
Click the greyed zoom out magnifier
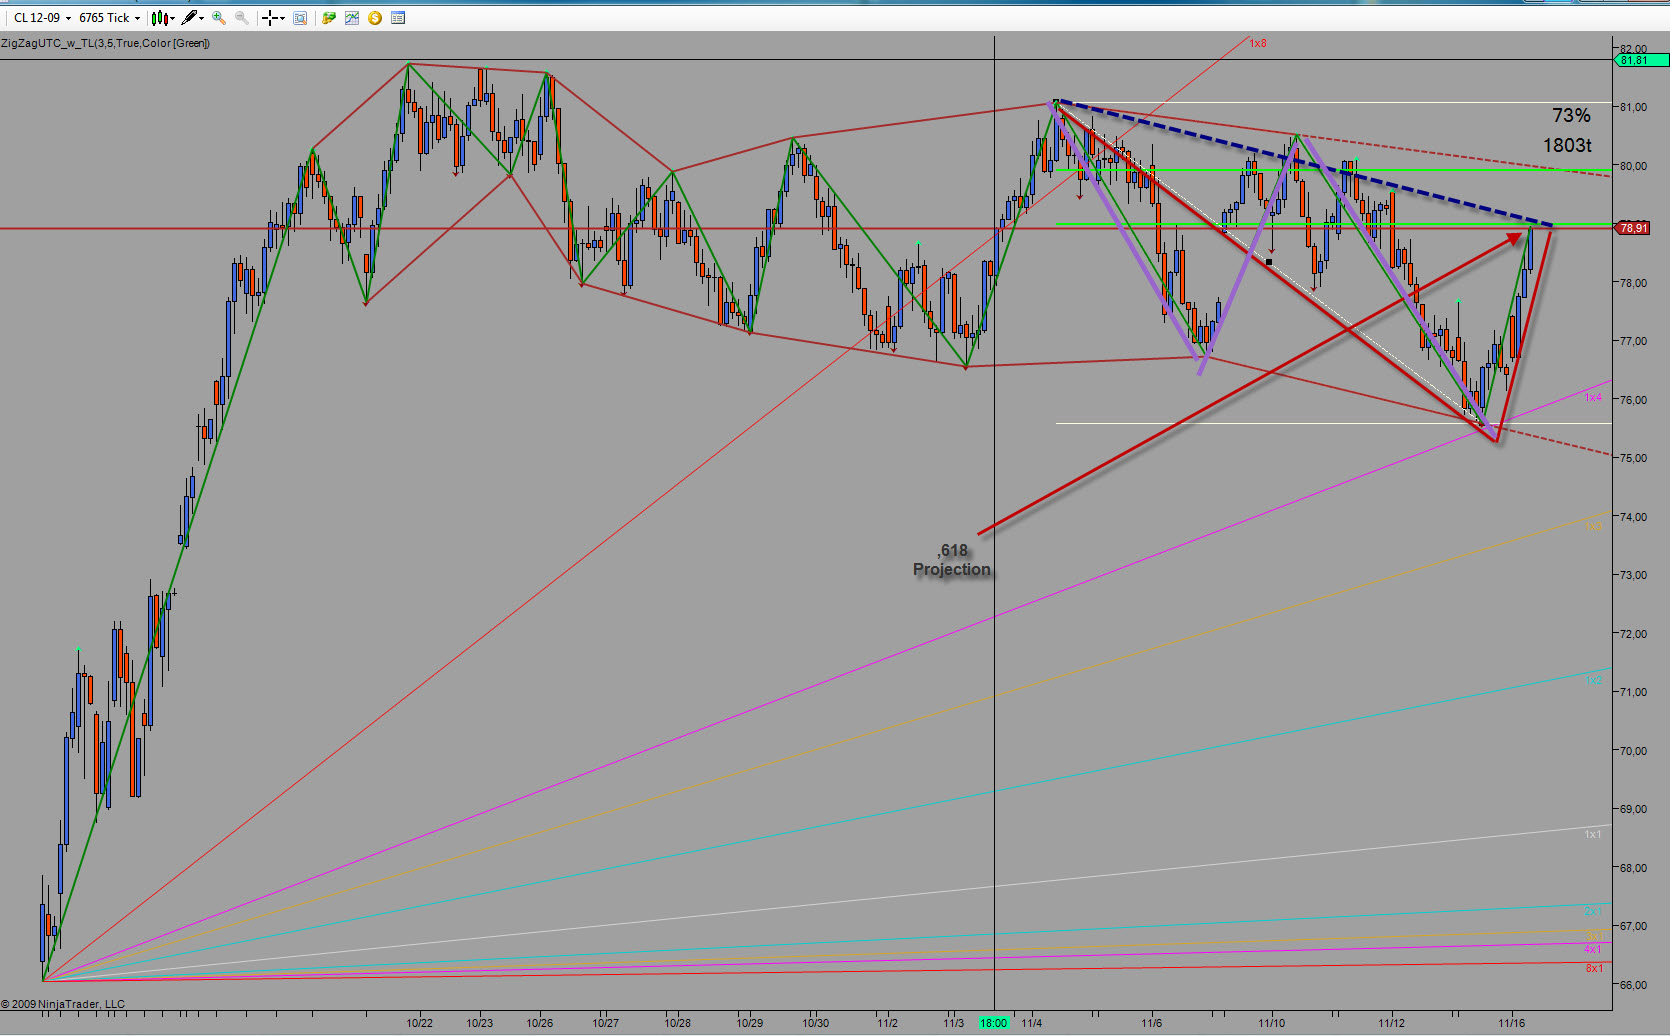(242, 18)
